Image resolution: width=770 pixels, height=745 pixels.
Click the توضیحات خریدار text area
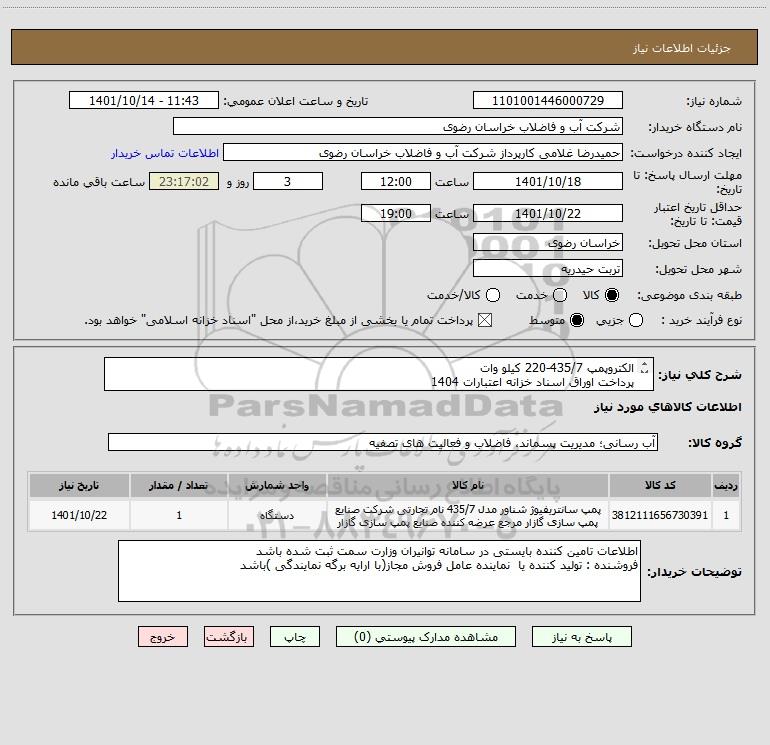tap(379, 571)
